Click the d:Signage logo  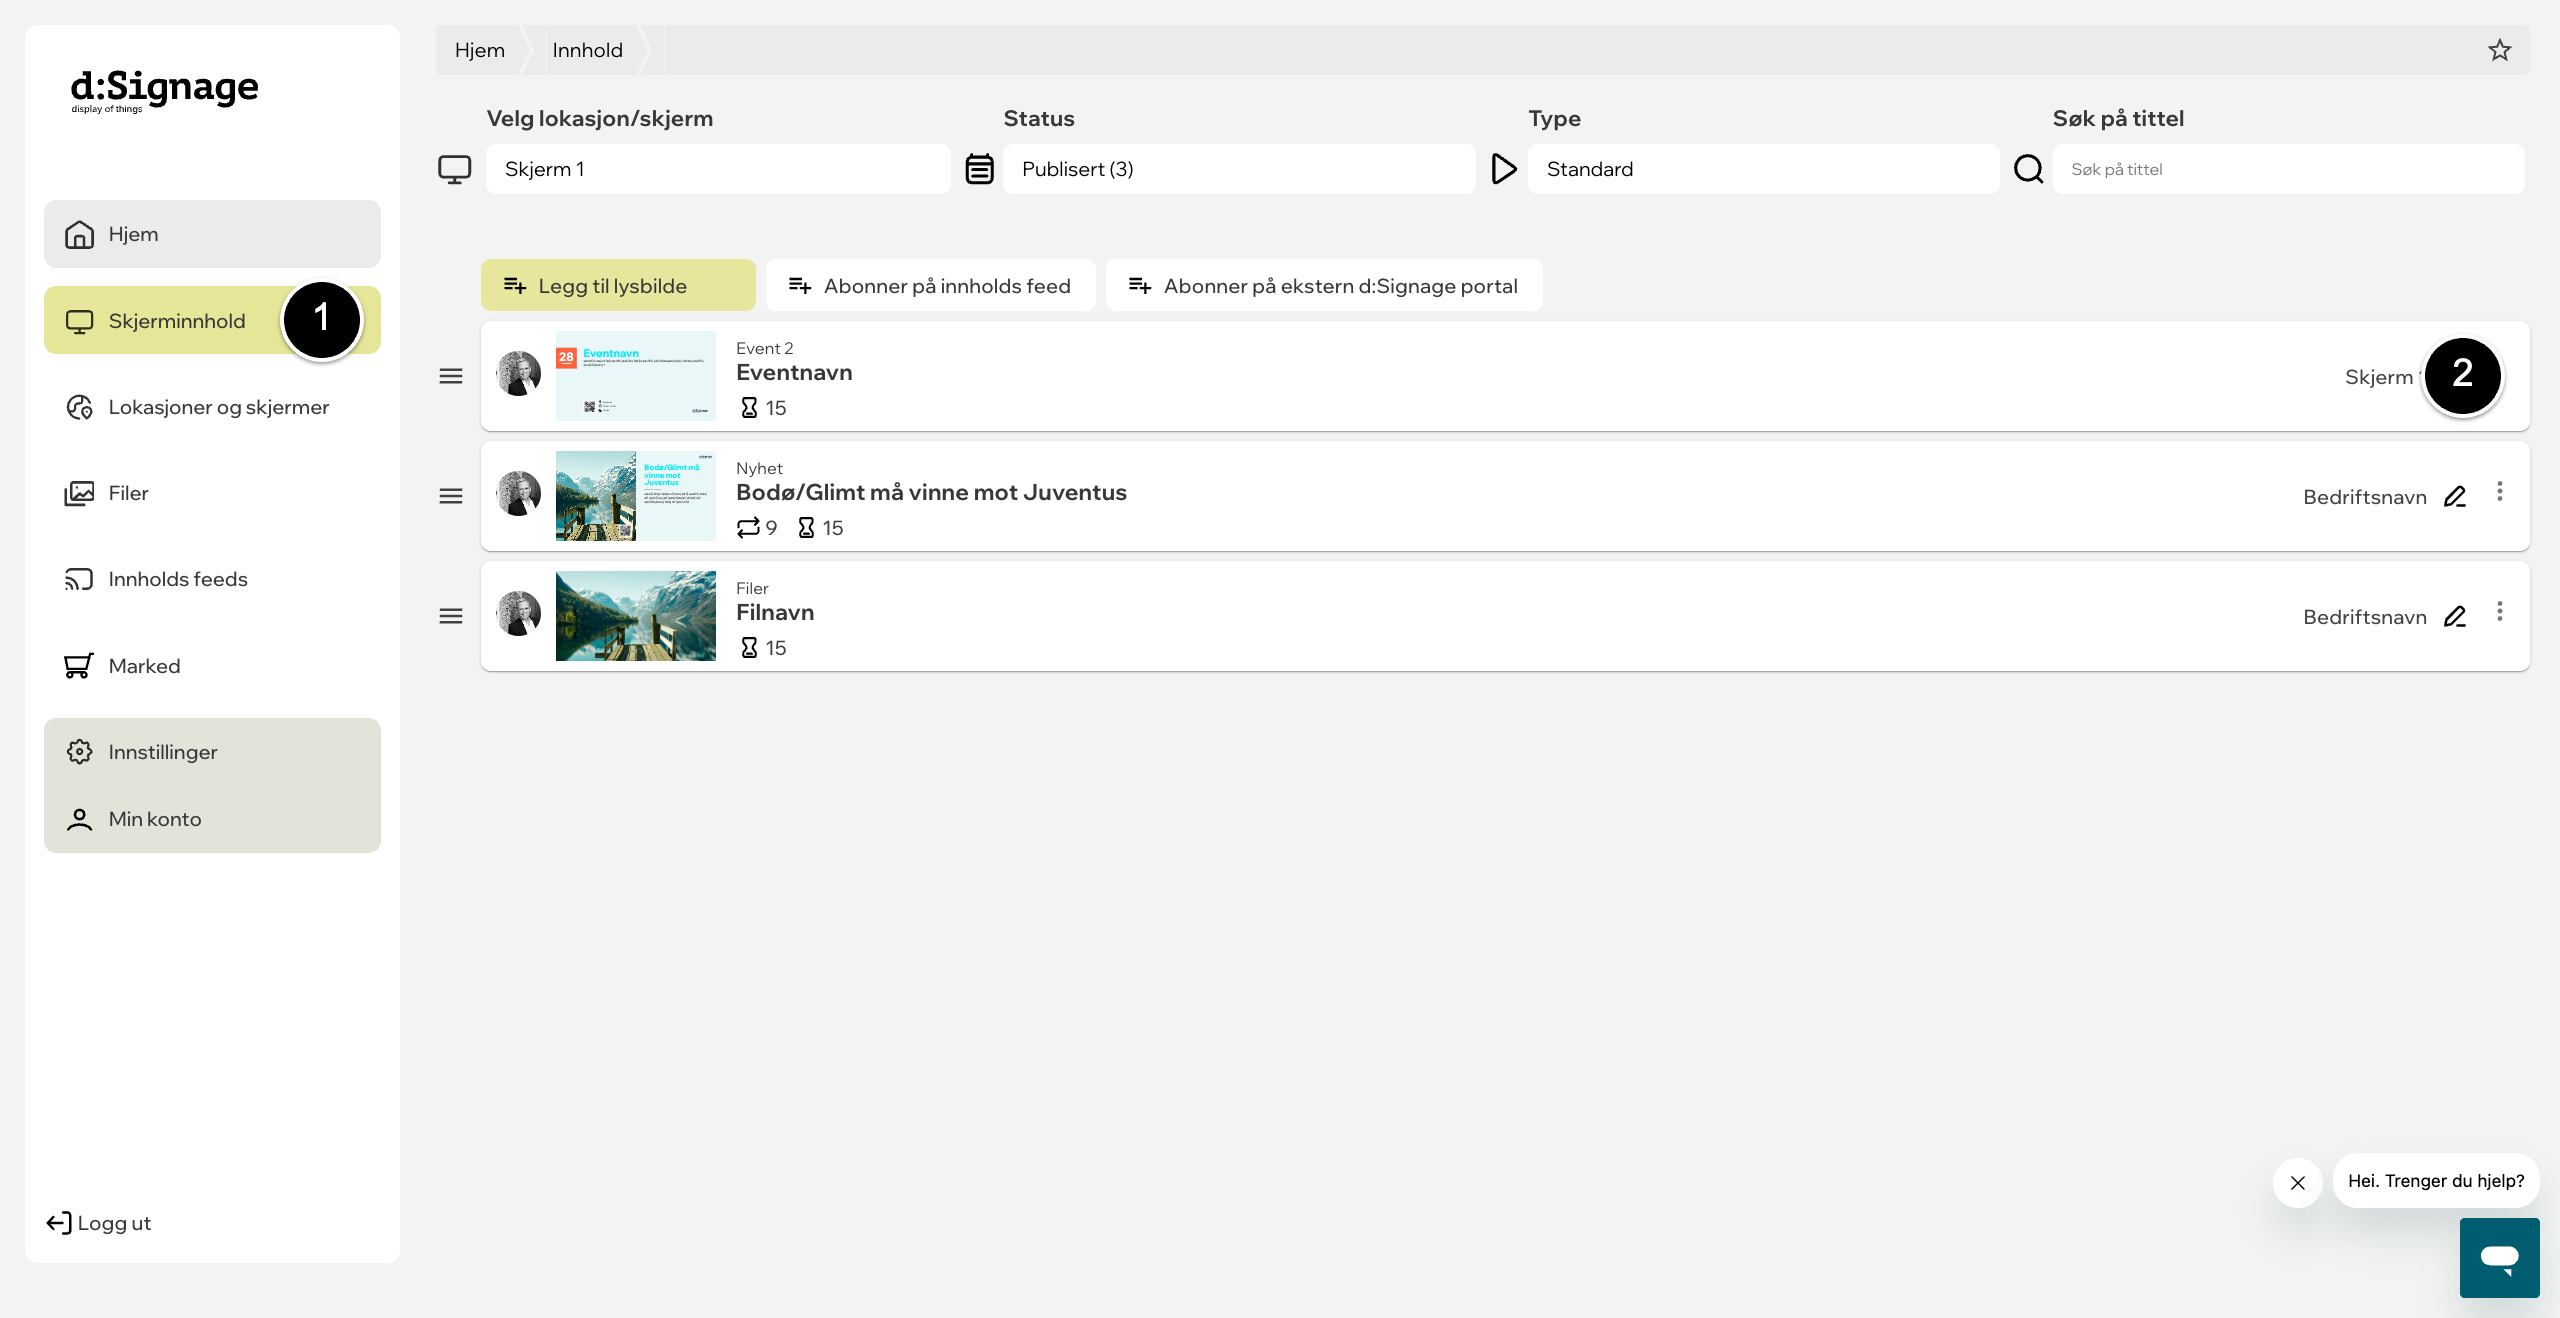(x=165, y=90)
